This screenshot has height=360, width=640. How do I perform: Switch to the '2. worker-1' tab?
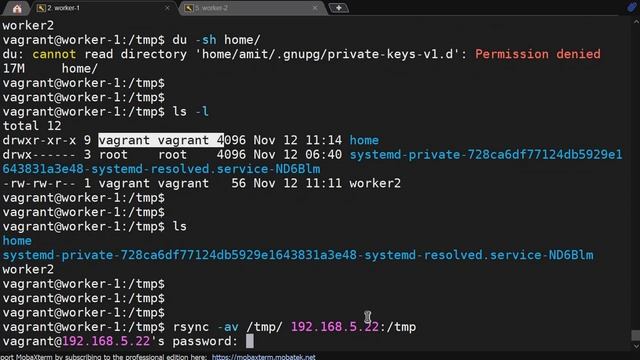[x=104, y=8]
